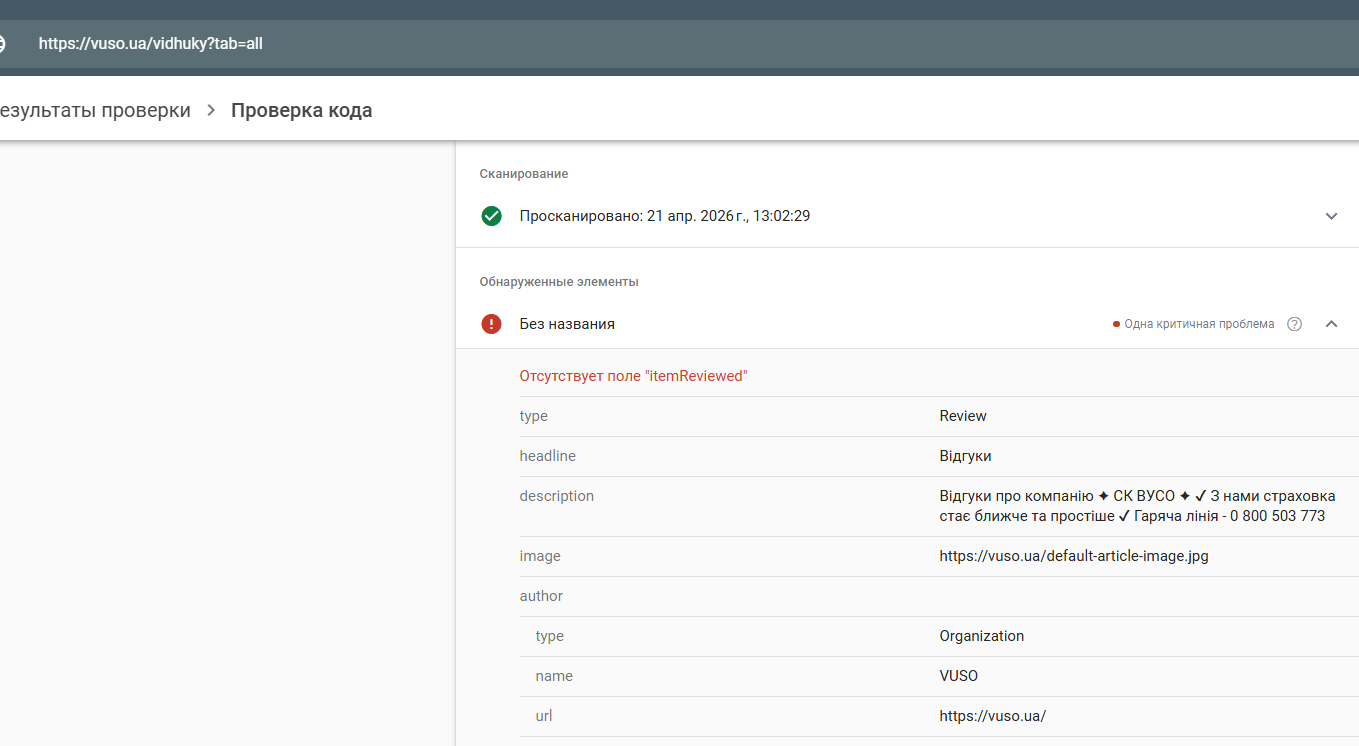Click the red error icon beside Без названия
This screenshot has width=1359, height=746.
pos(491,324)
